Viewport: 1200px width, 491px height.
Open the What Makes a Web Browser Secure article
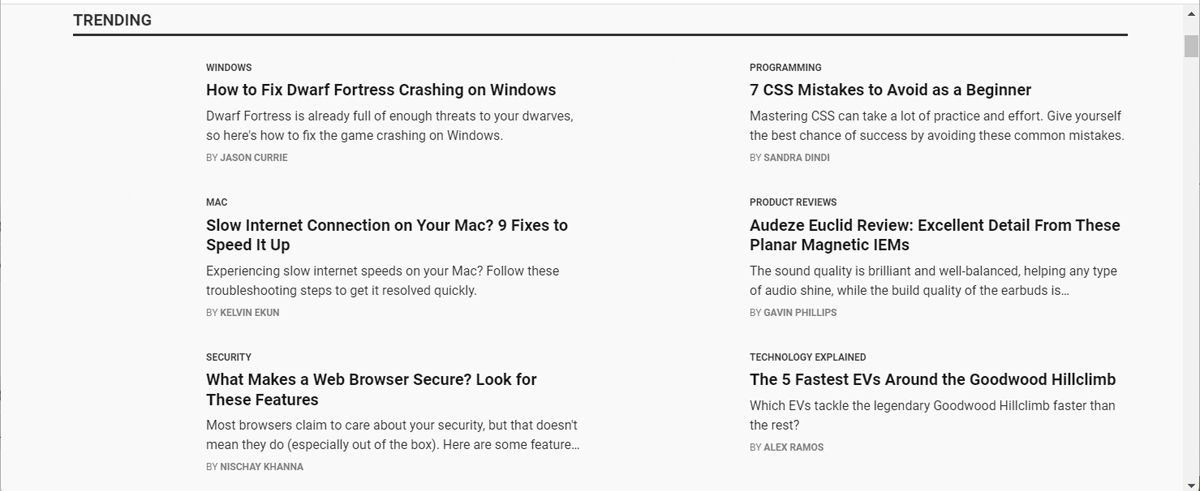pyautogui.click(x=371, y=389)
